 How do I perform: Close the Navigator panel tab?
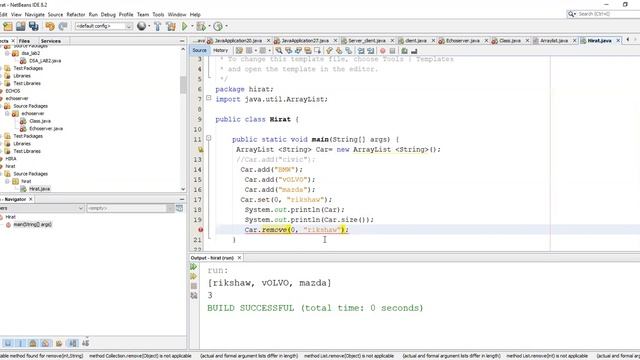(x=31, y=199)
